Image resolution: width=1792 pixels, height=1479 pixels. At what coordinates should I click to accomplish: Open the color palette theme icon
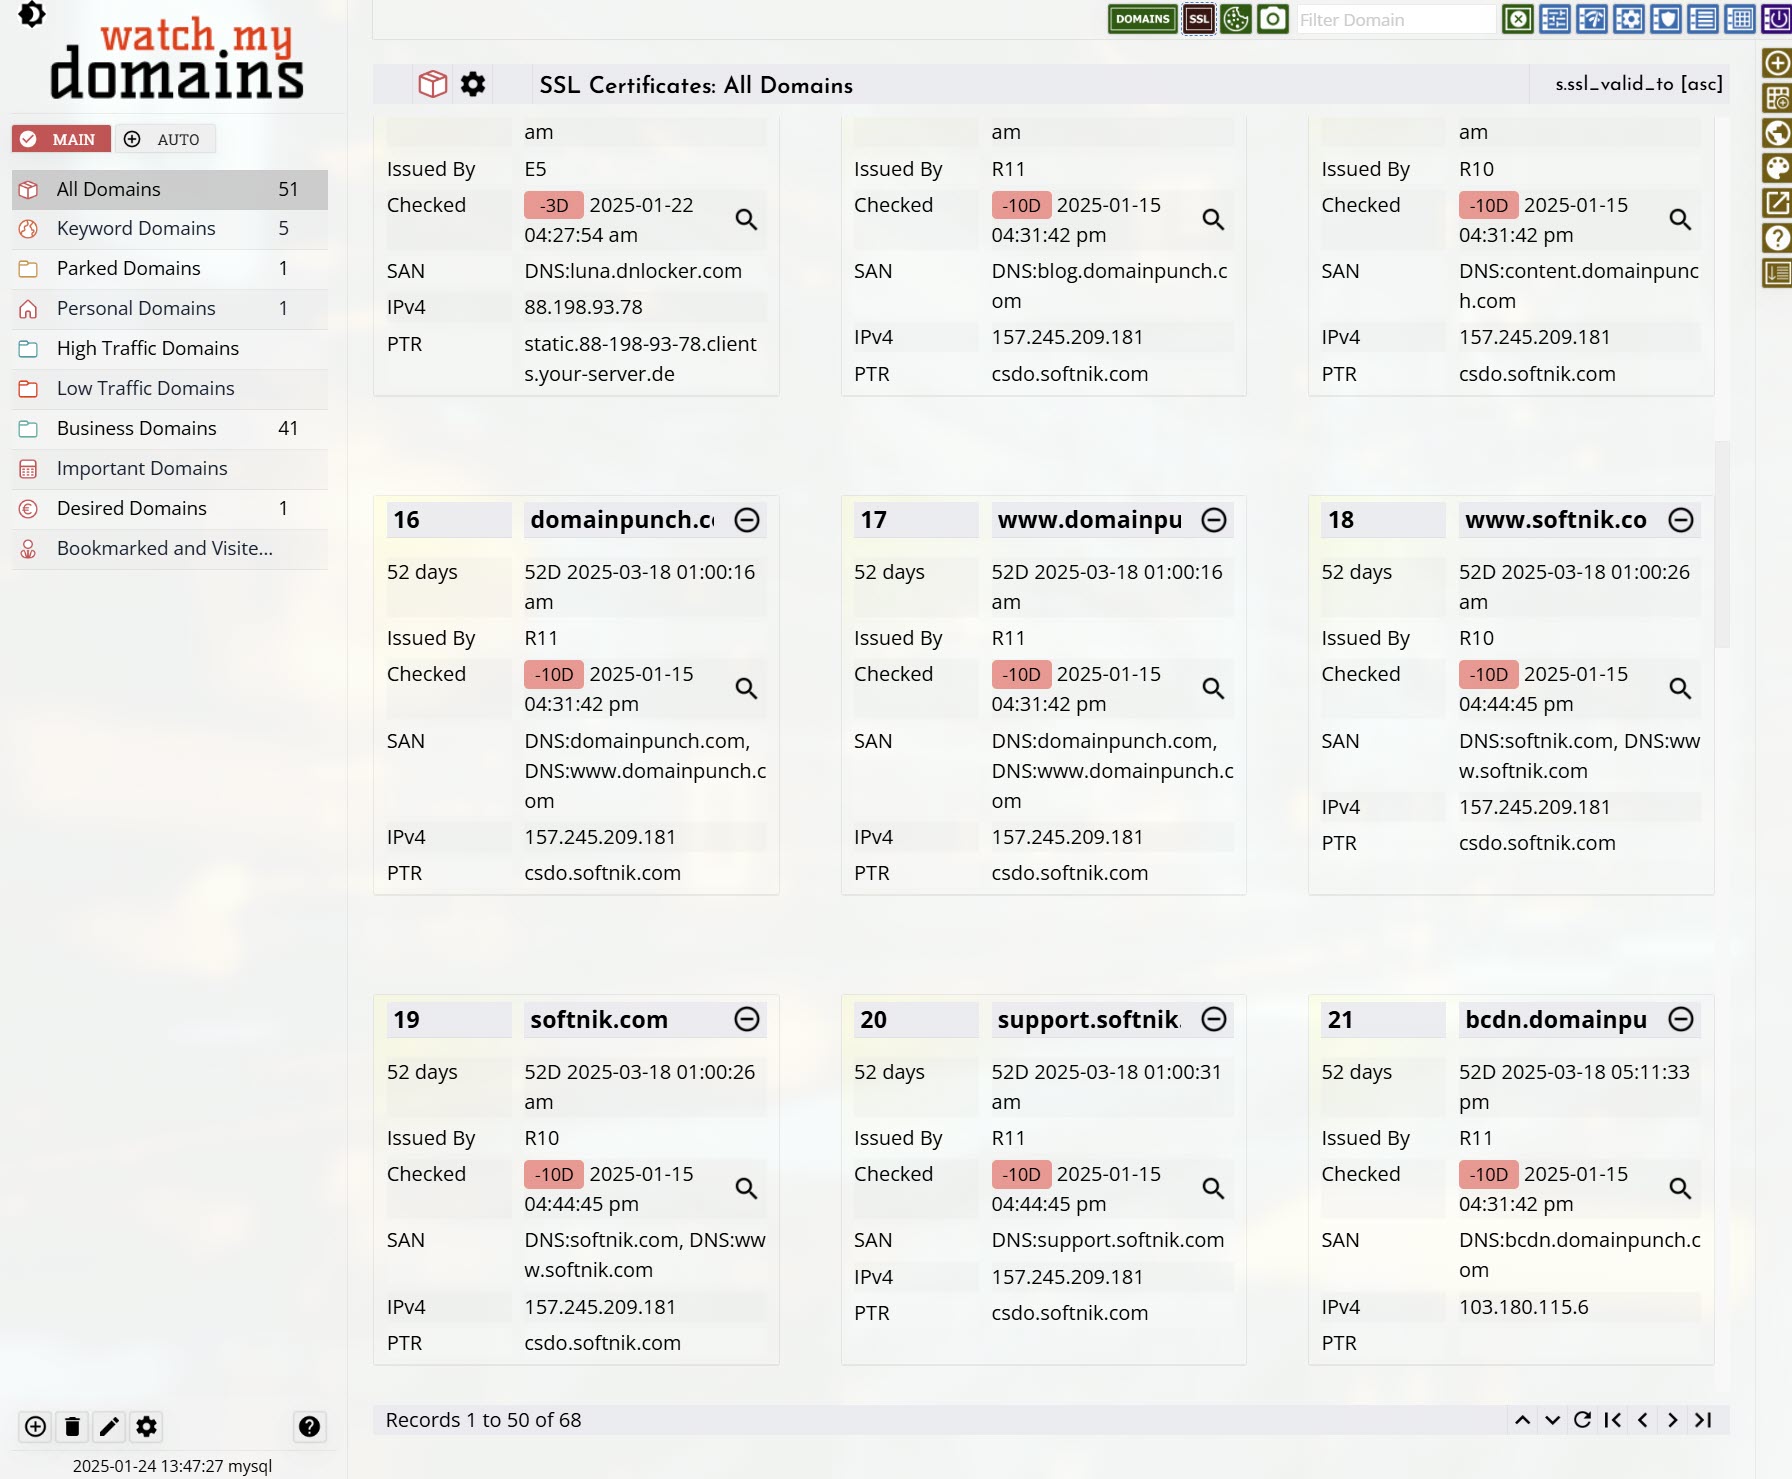1777,168
